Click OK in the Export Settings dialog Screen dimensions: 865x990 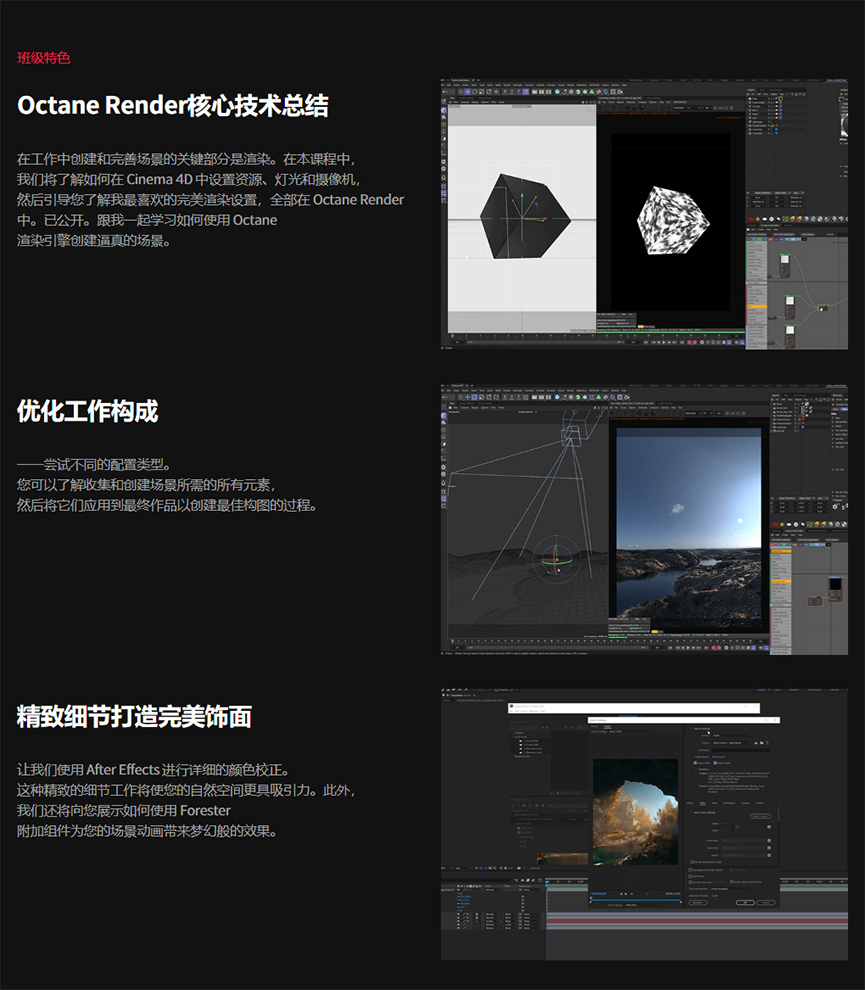745,903
